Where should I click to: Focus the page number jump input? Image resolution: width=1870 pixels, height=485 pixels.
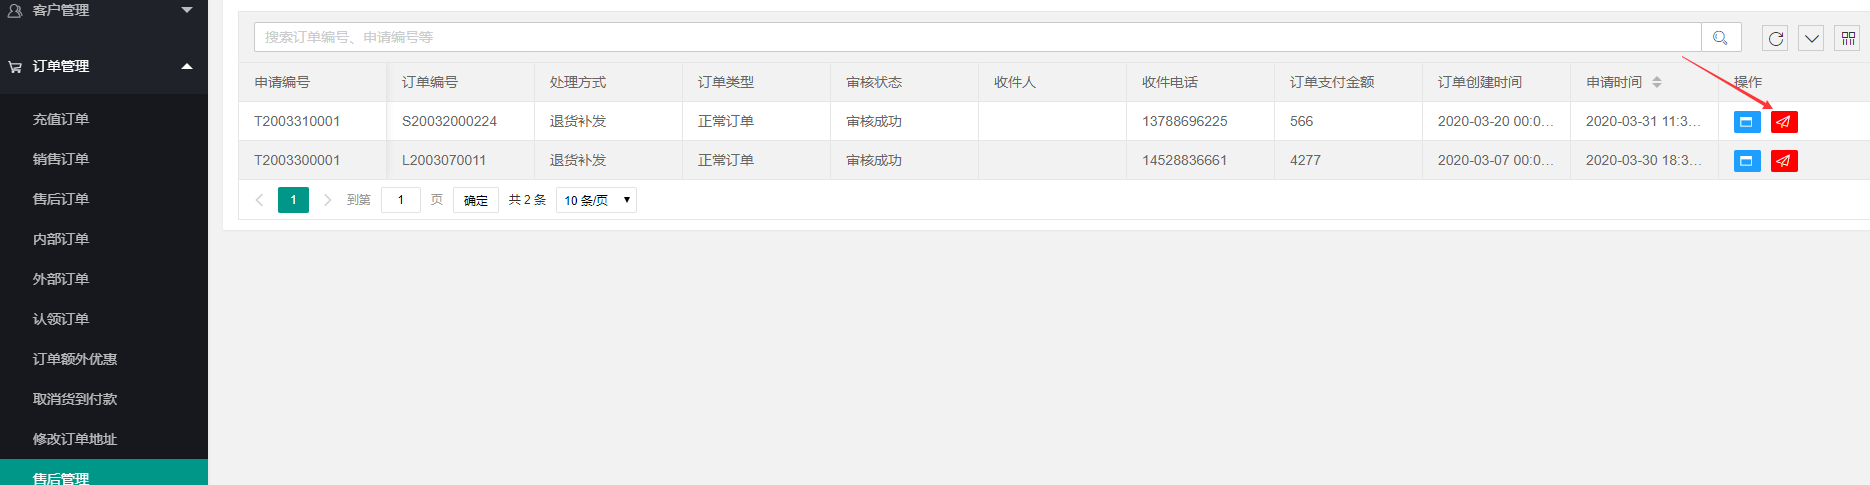coord(401,200)
